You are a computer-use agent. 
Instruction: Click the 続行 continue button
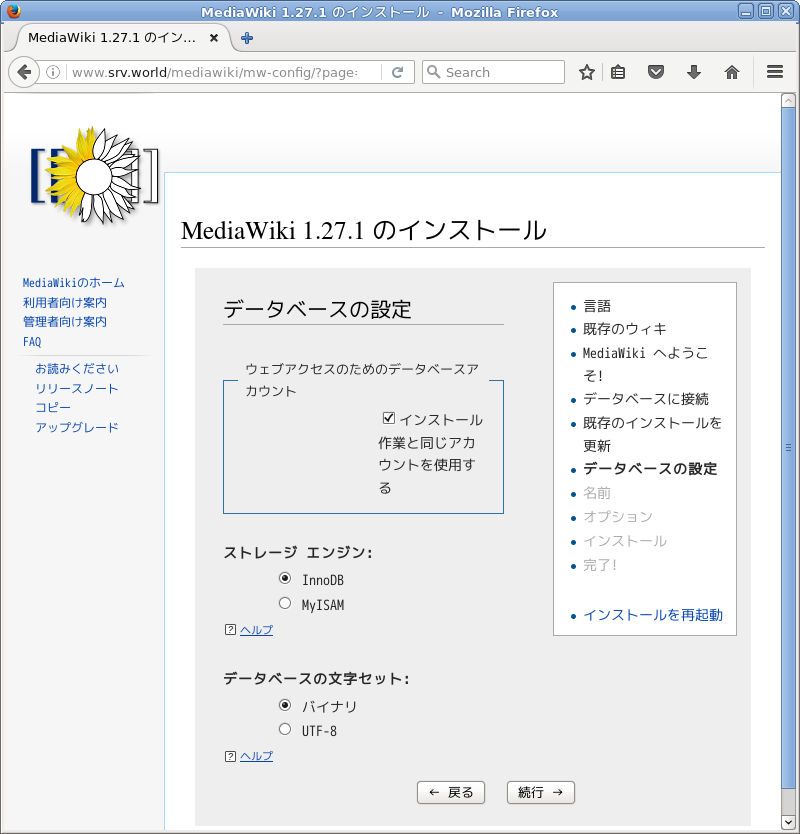(541, 793)
